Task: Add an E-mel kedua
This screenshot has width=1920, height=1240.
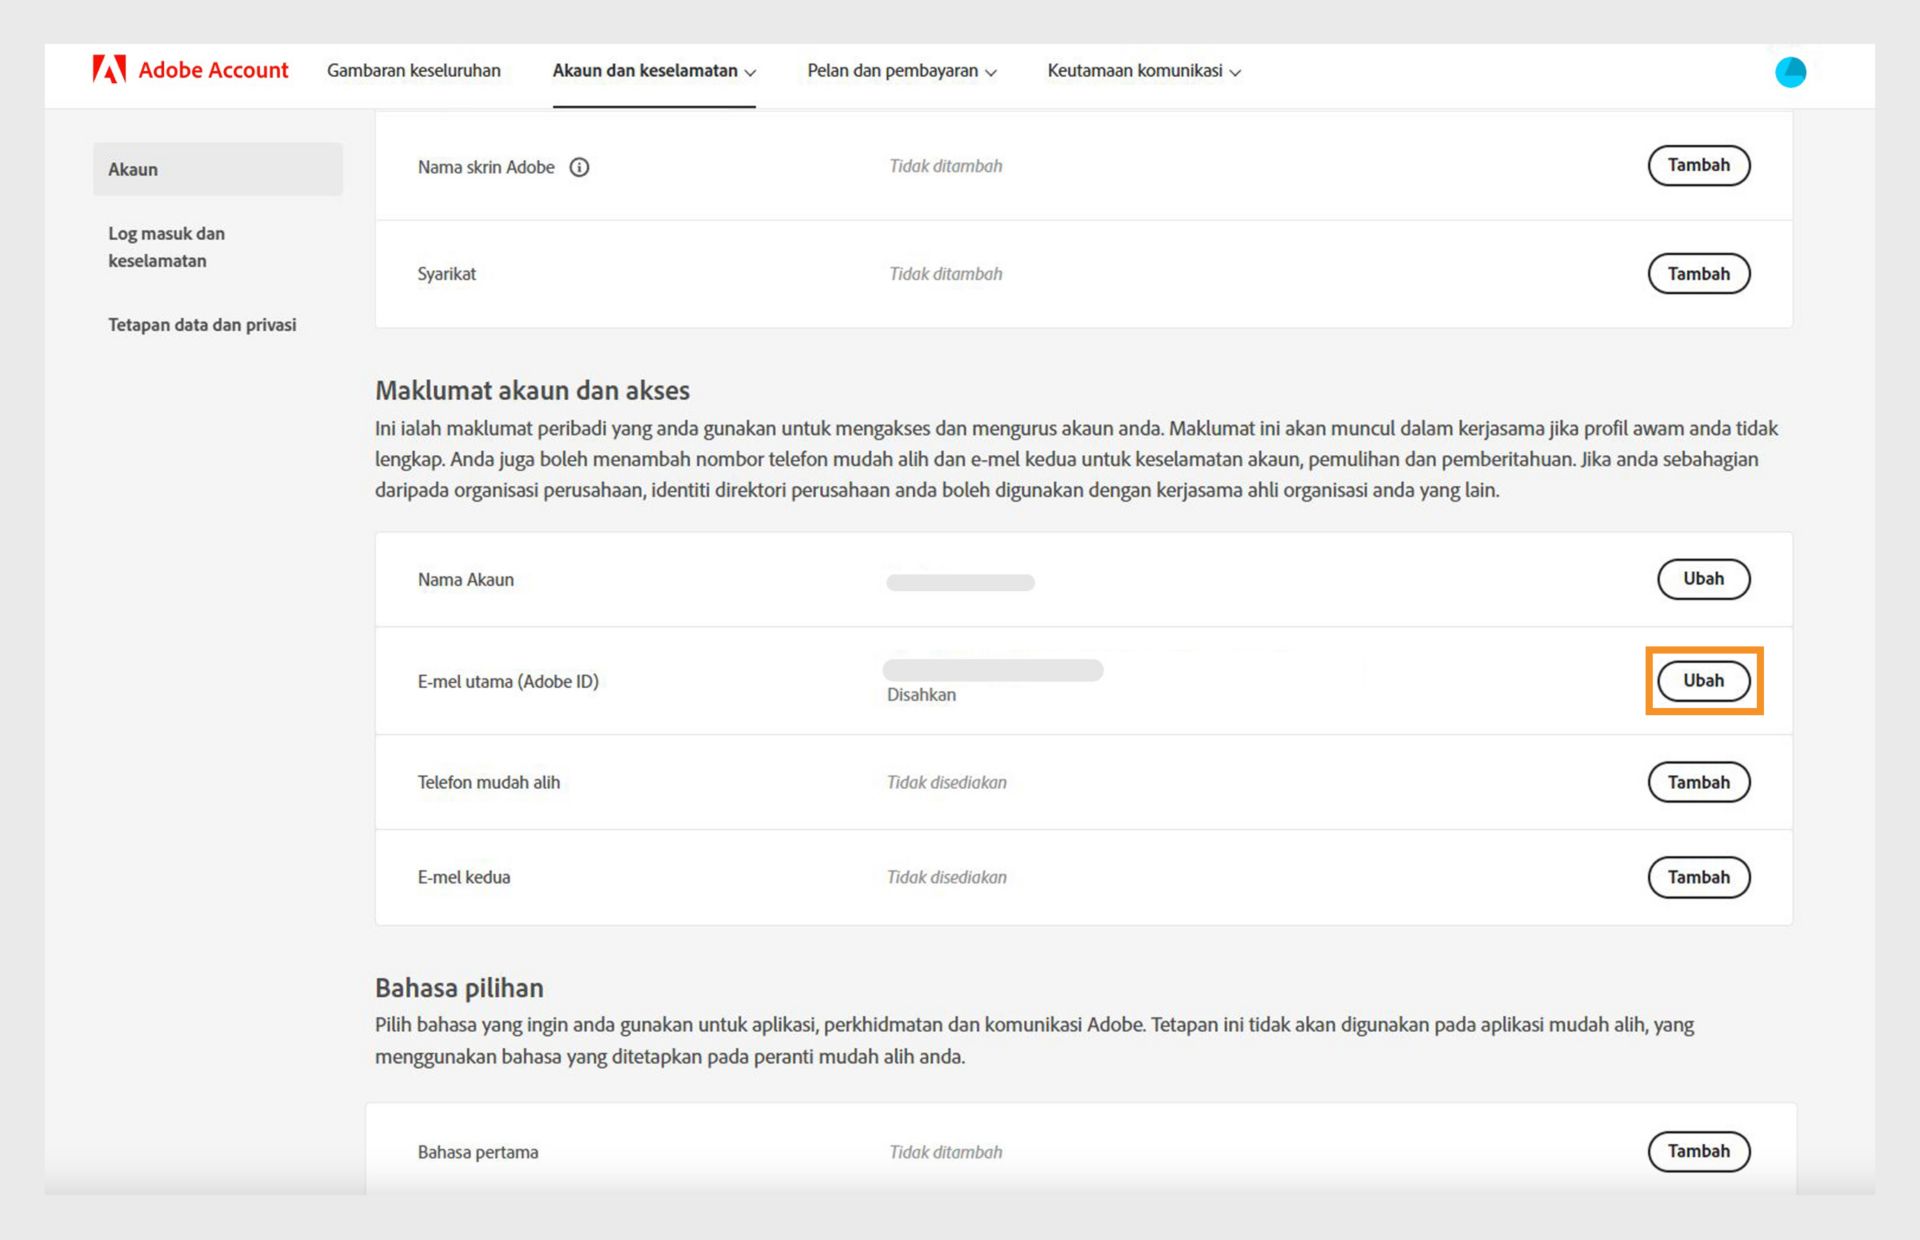Action: click(1697, 877)
